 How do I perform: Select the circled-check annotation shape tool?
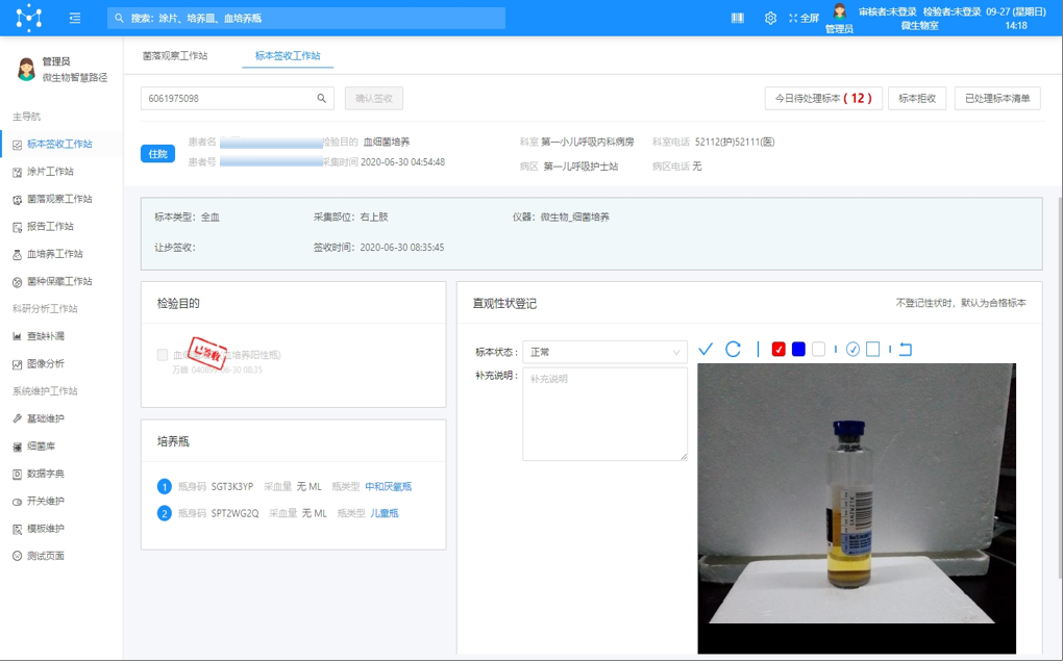(855, 348)
